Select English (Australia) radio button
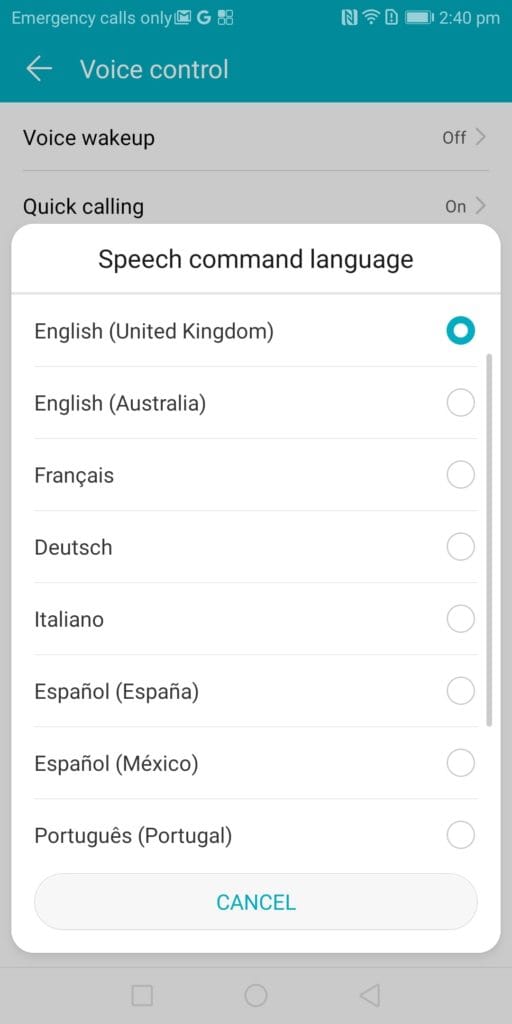Screen dimensions: 512x1024 tap(460, 403)
